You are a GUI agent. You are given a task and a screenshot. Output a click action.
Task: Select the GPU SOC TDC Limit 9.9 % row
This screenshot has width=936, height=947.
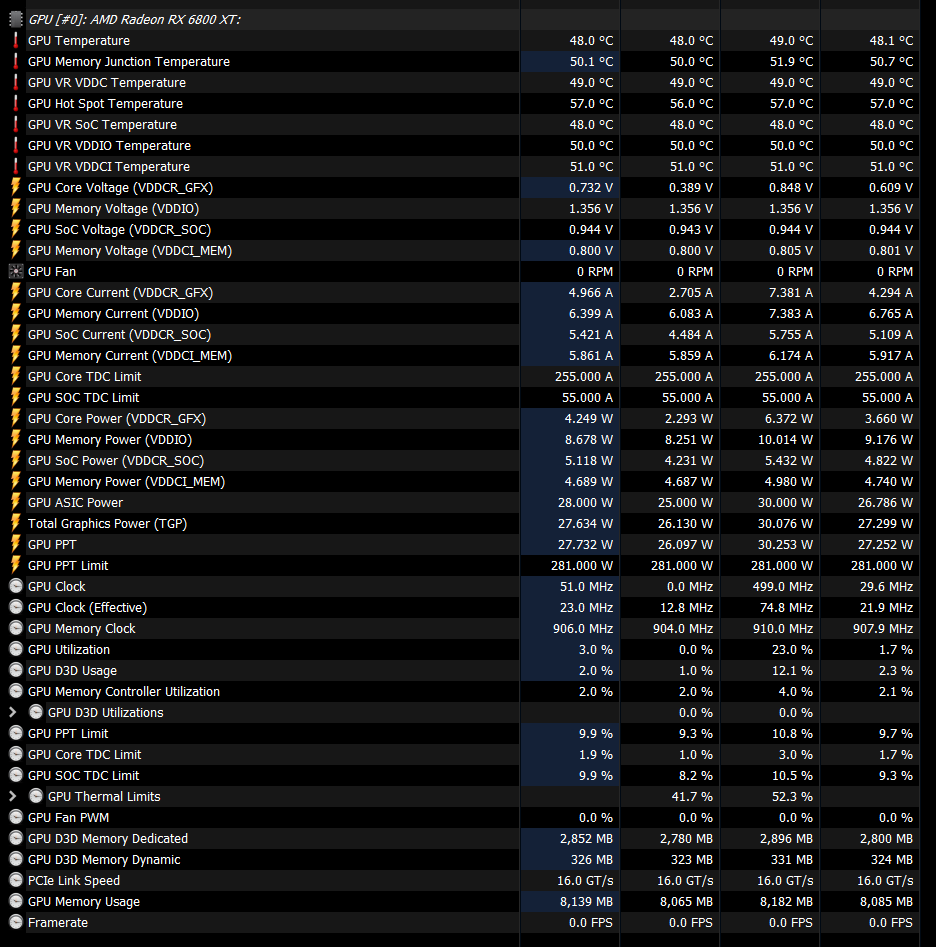[464, 775]
